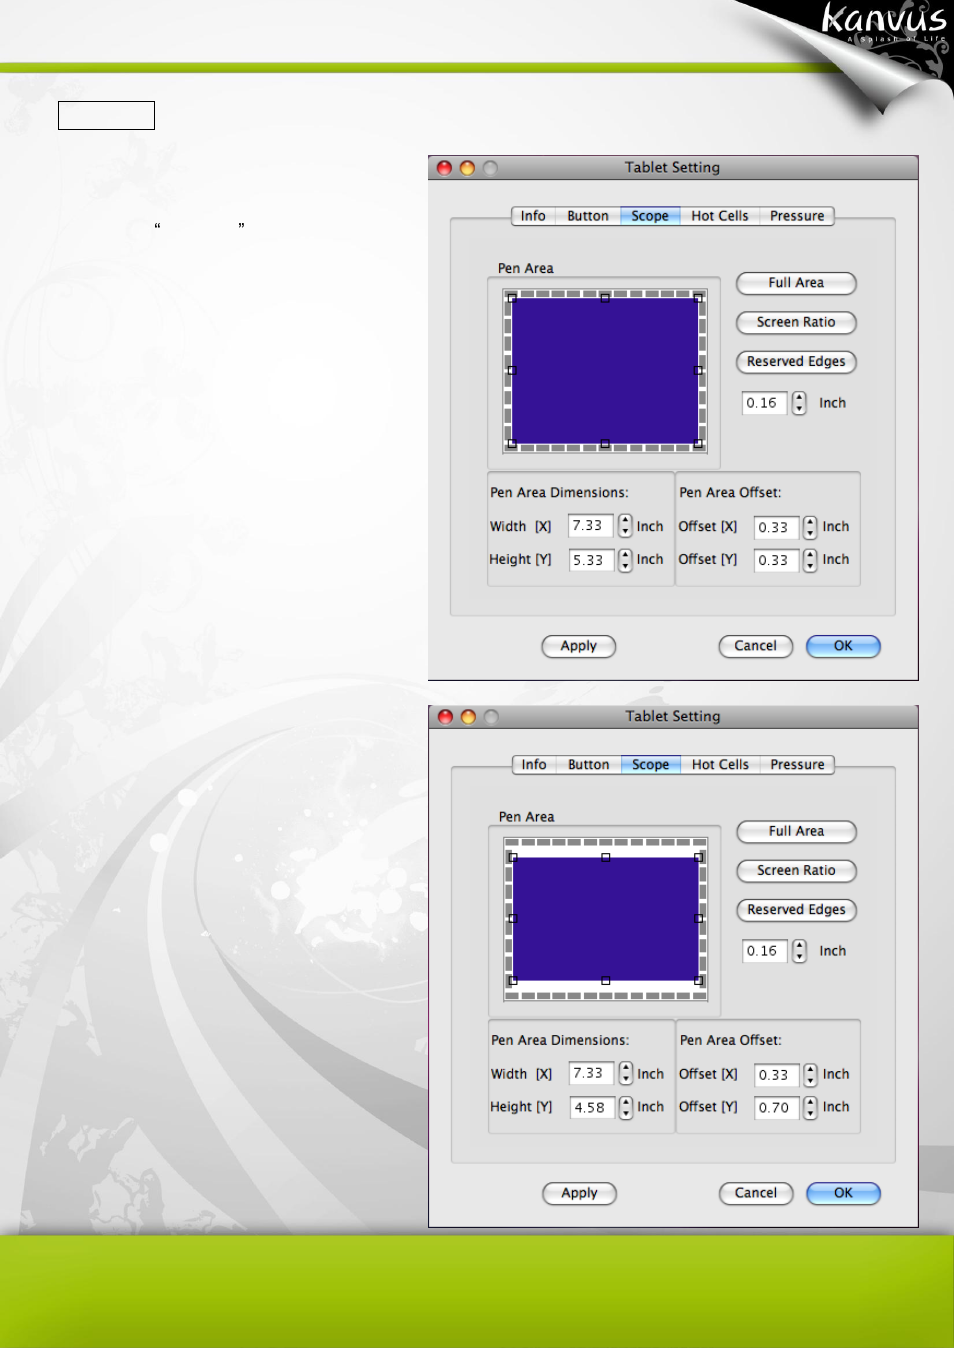Close the lower Tablet Setting window
Viewport: 954px width, 1350px height.
[446, 717]
